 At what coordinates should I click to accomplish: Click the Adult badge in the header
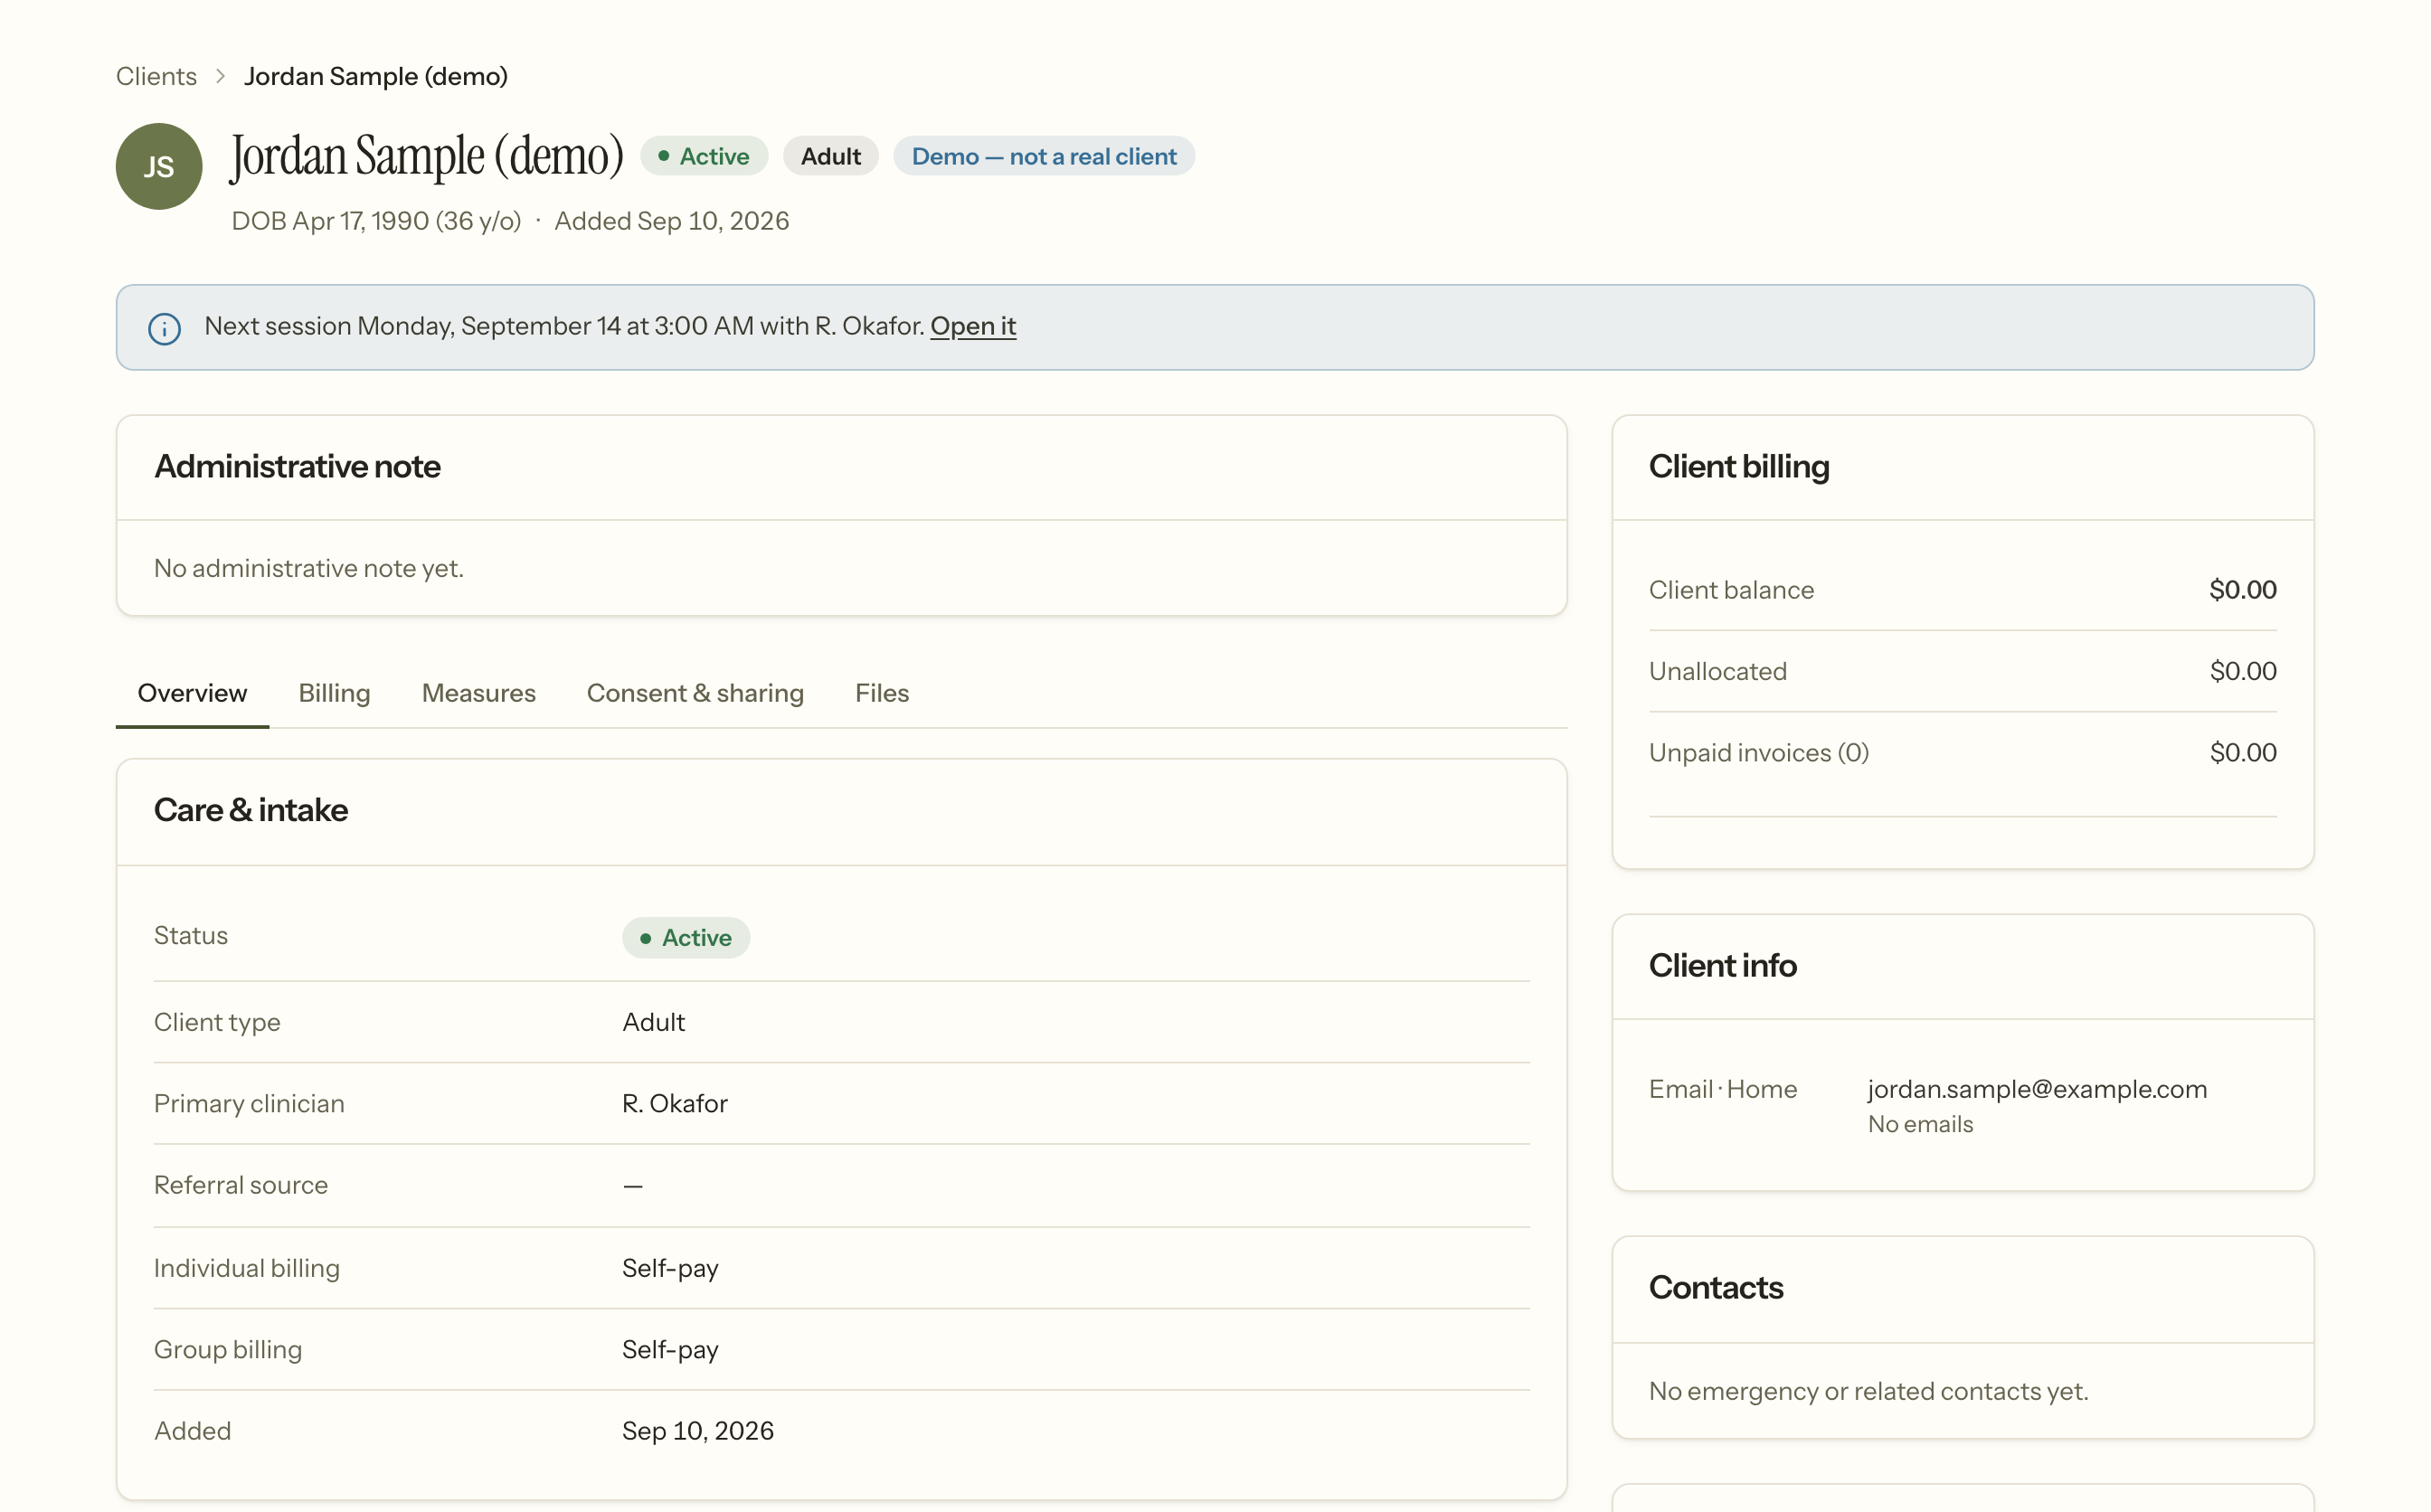[831, 156]
